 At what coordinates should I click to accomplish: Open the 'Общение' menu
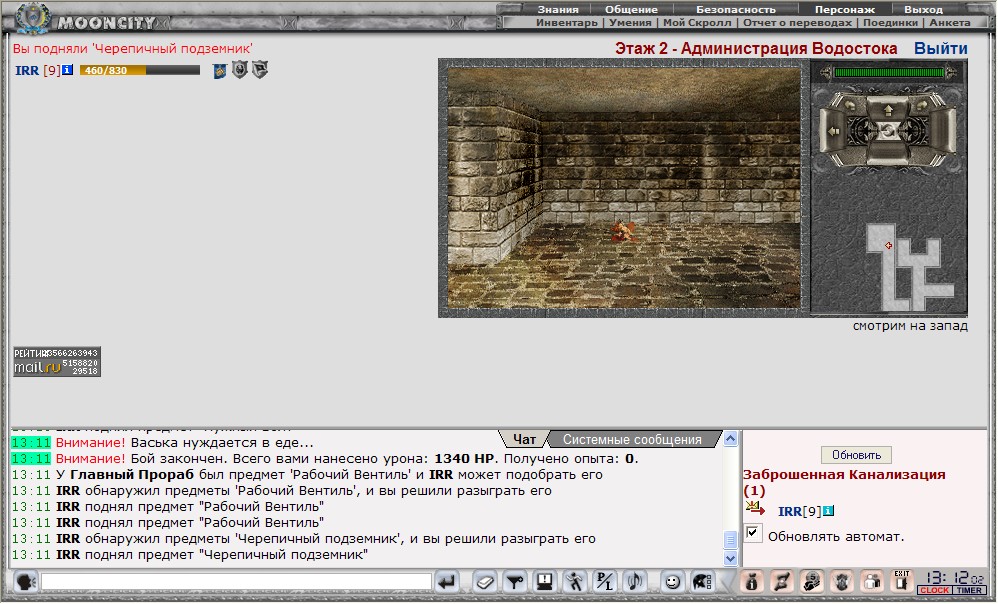point(631,10)
